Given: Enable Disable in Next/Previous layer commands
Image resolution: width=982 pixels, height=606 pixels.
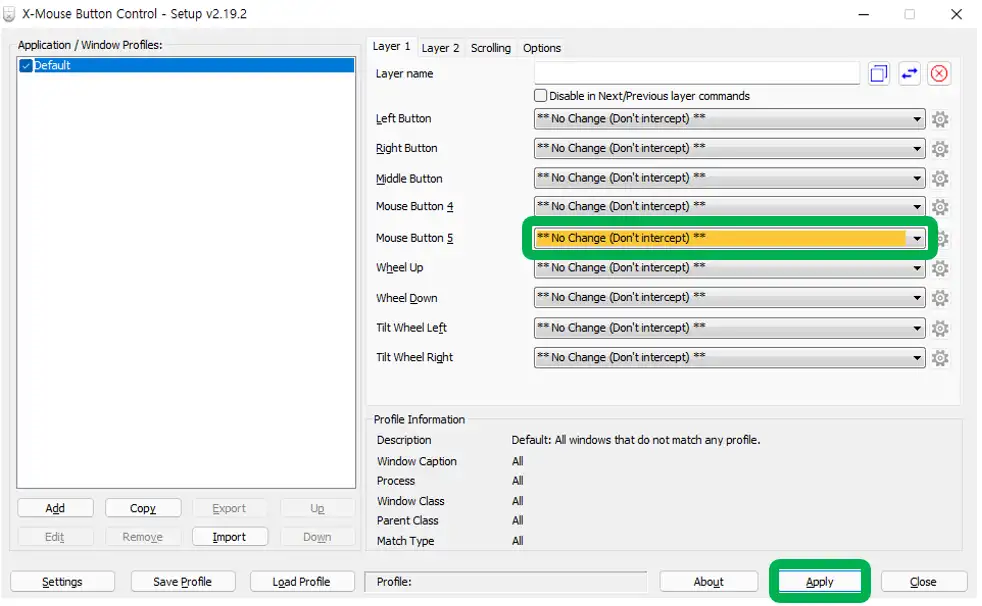Looking at the screenshot, I should click(x=541, y=96).
